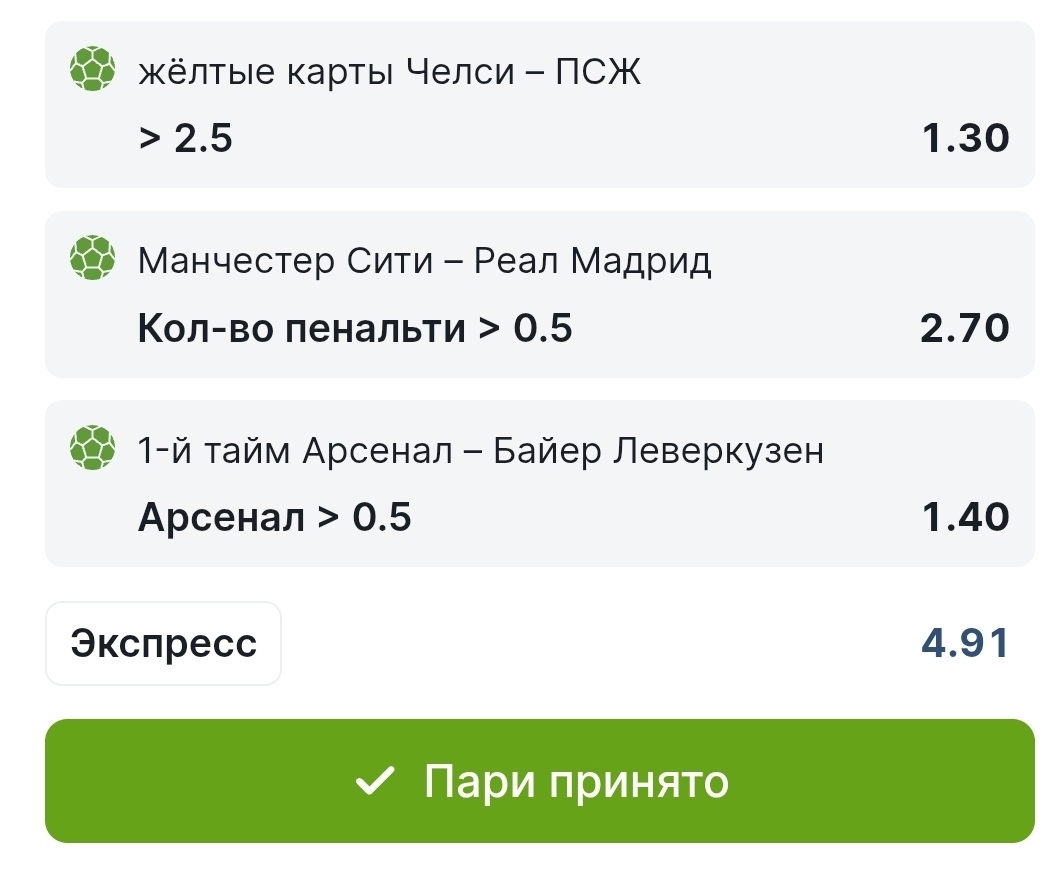Click football icon beside Манчестер Сити – Реал Мадрид
The height and width of the screenshot is (880, 1060).
click(x=92, y=260)
